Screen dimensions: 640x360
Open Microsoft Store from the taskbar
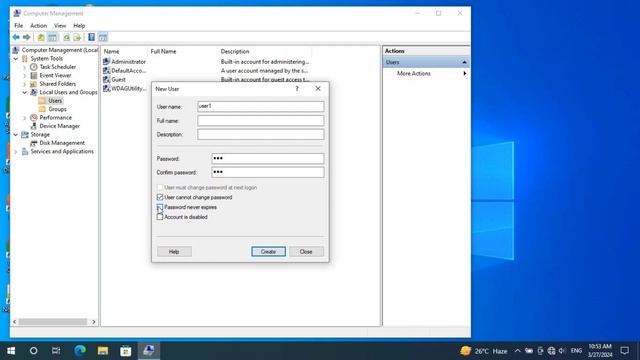click(x=126, y=351)
